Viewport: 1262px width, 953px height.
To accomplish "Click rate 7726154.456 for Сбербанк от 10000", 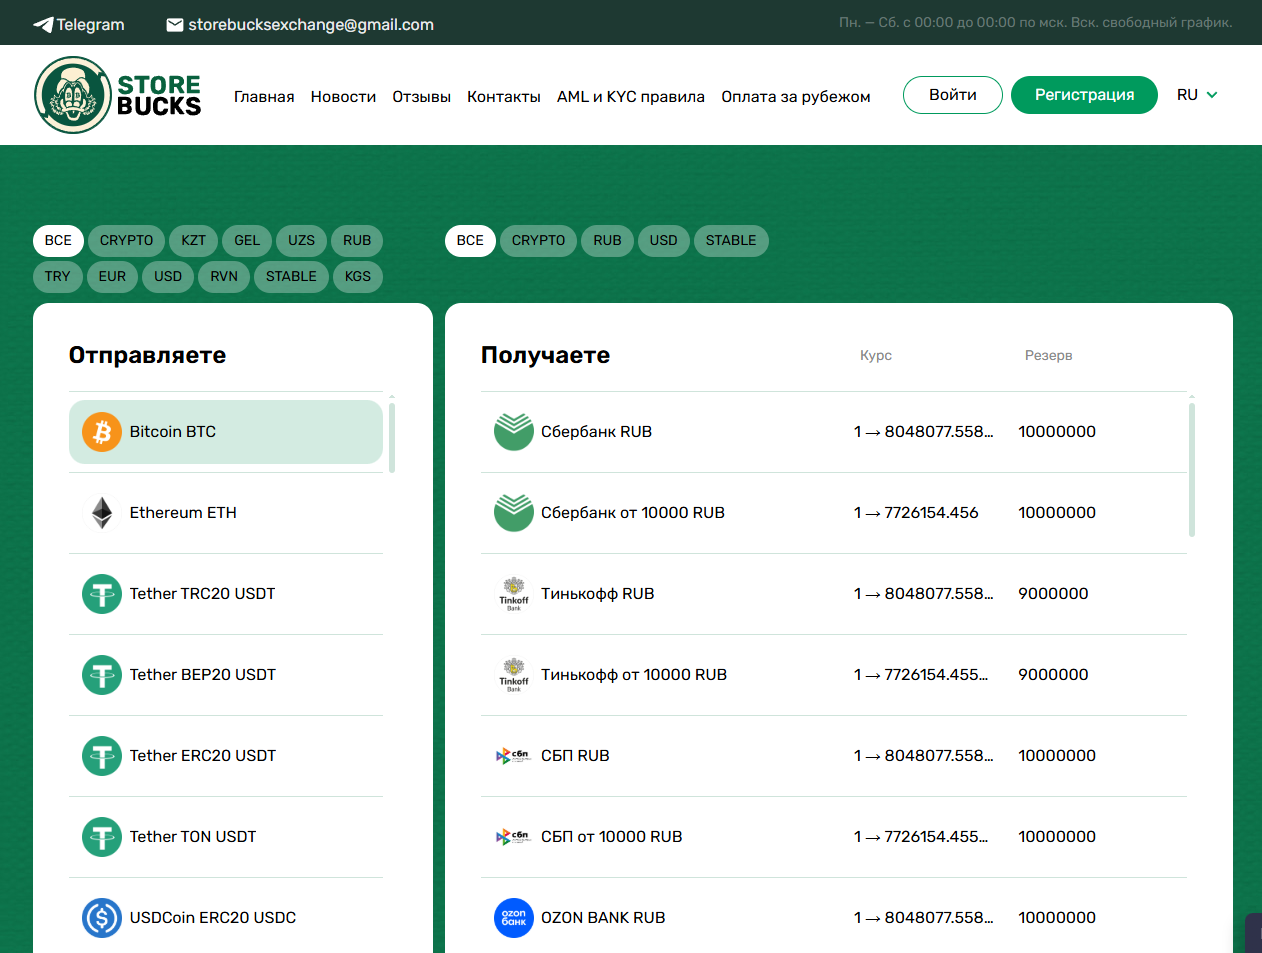I will (x=916, y=513).
